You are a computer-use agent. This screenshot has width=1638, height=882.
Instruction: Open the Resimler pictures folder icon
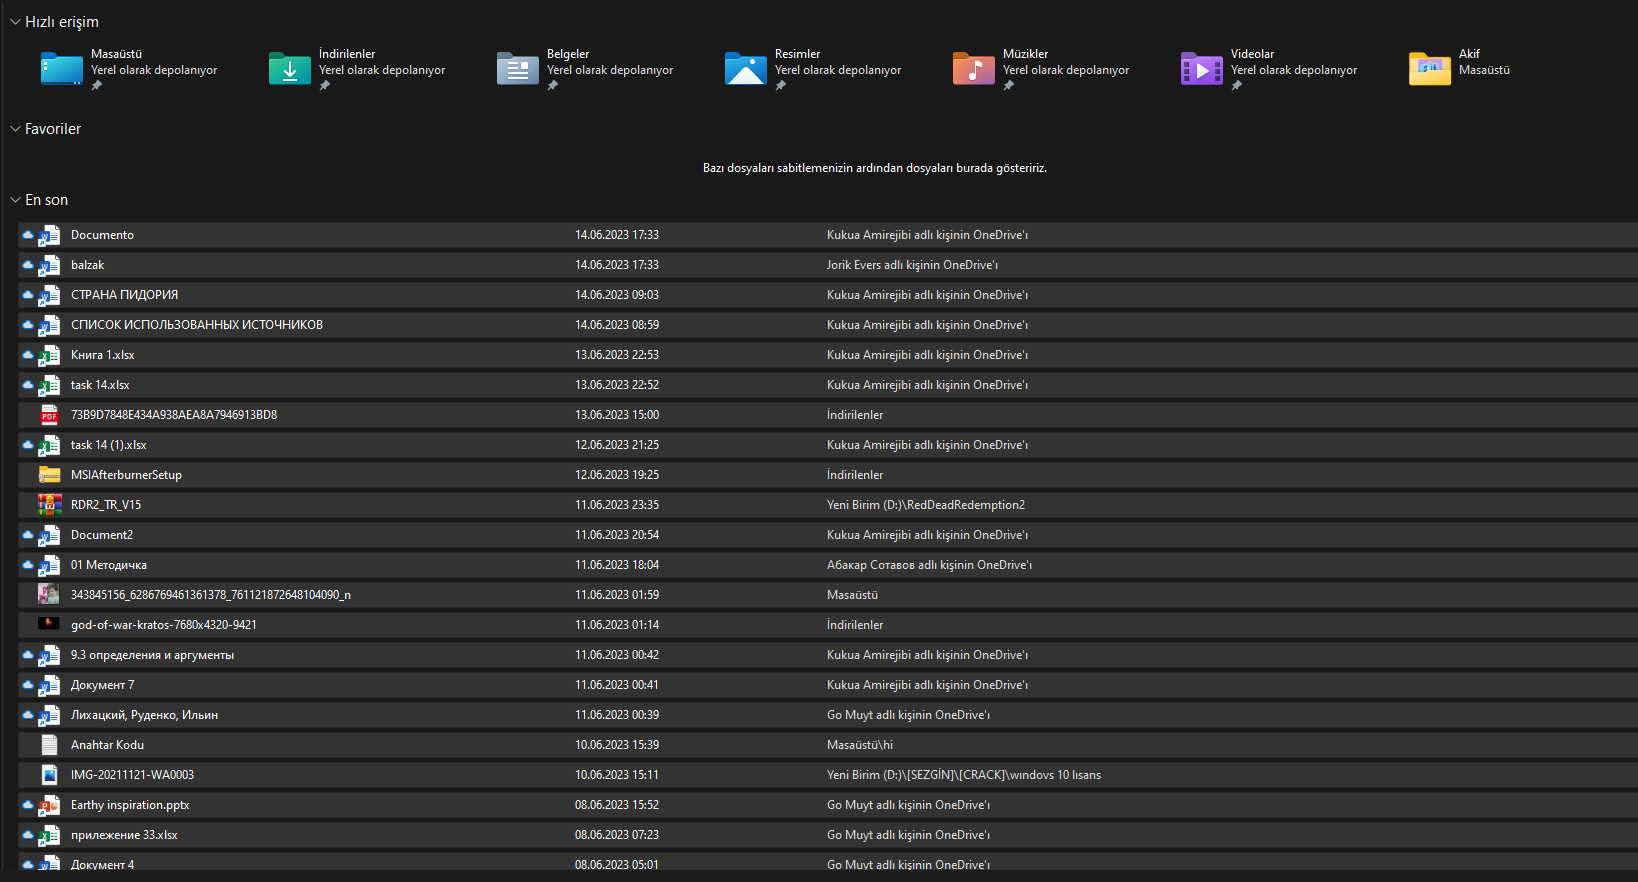pyautogui.click(x=746, y=69)
